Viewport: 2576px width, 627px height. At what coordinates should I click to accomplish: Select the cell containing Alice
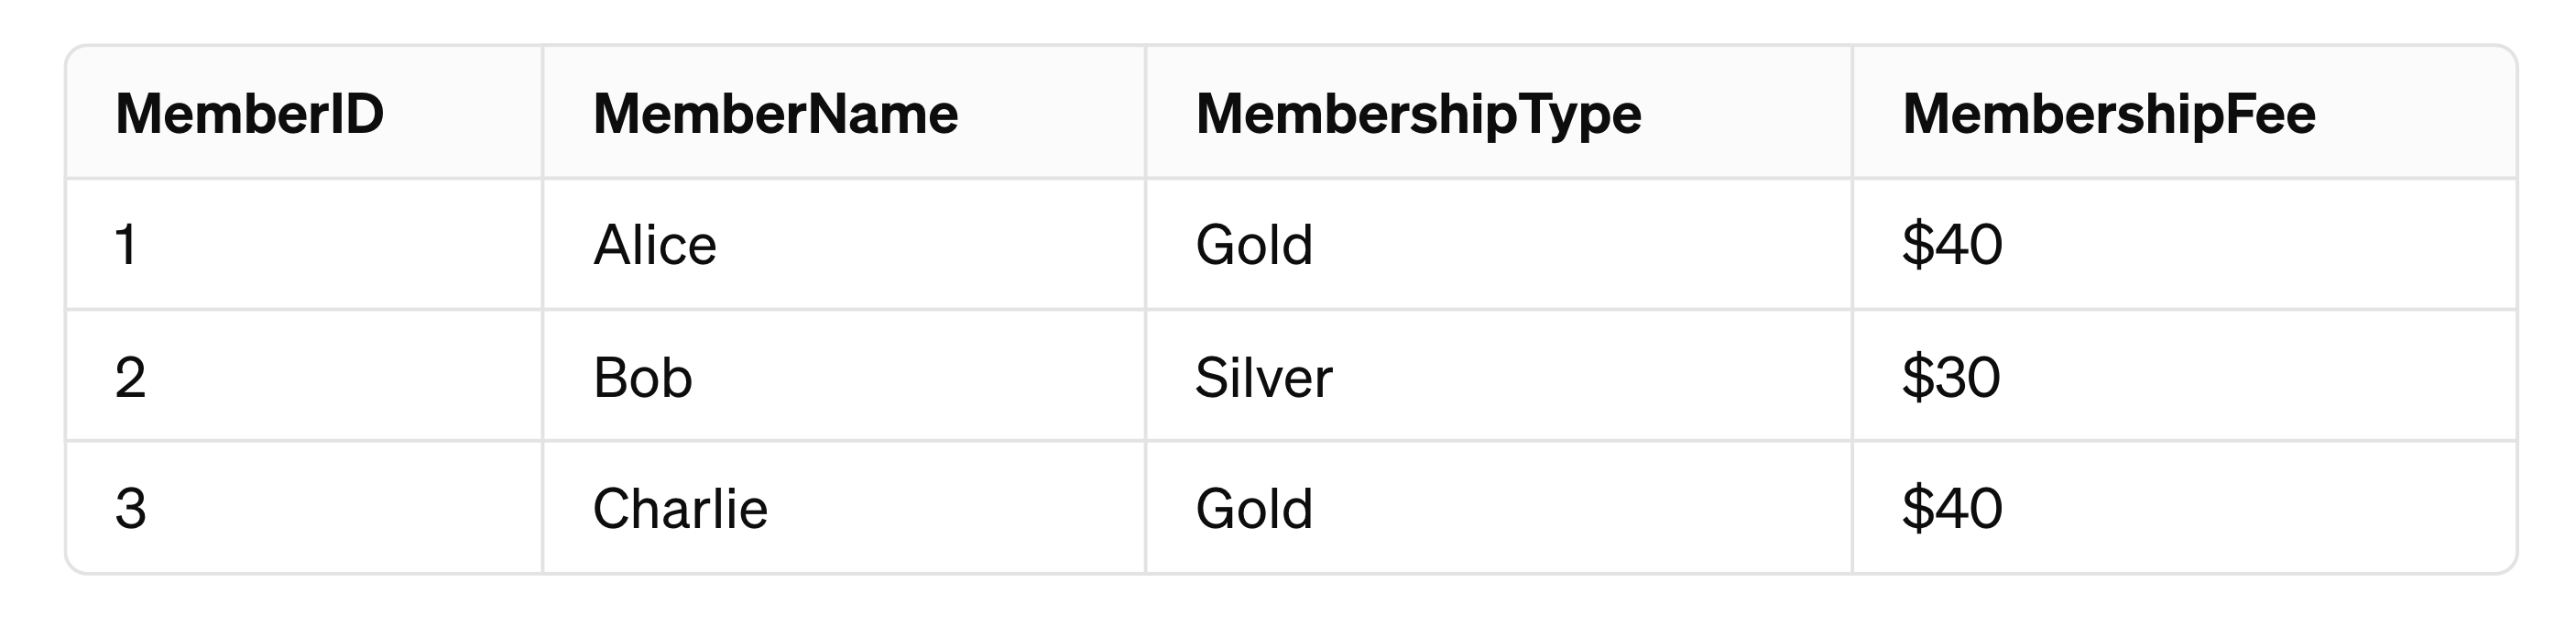coord(844,245)
